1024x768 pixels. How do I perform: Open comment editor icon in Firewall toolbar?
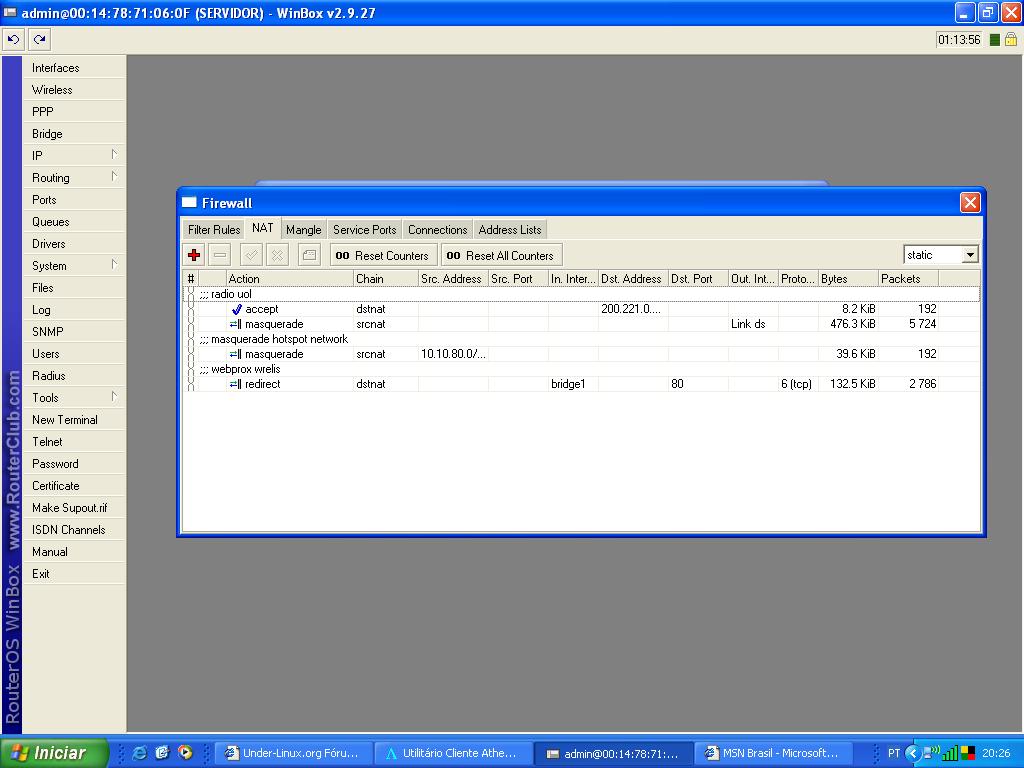(x=309, y=255)
